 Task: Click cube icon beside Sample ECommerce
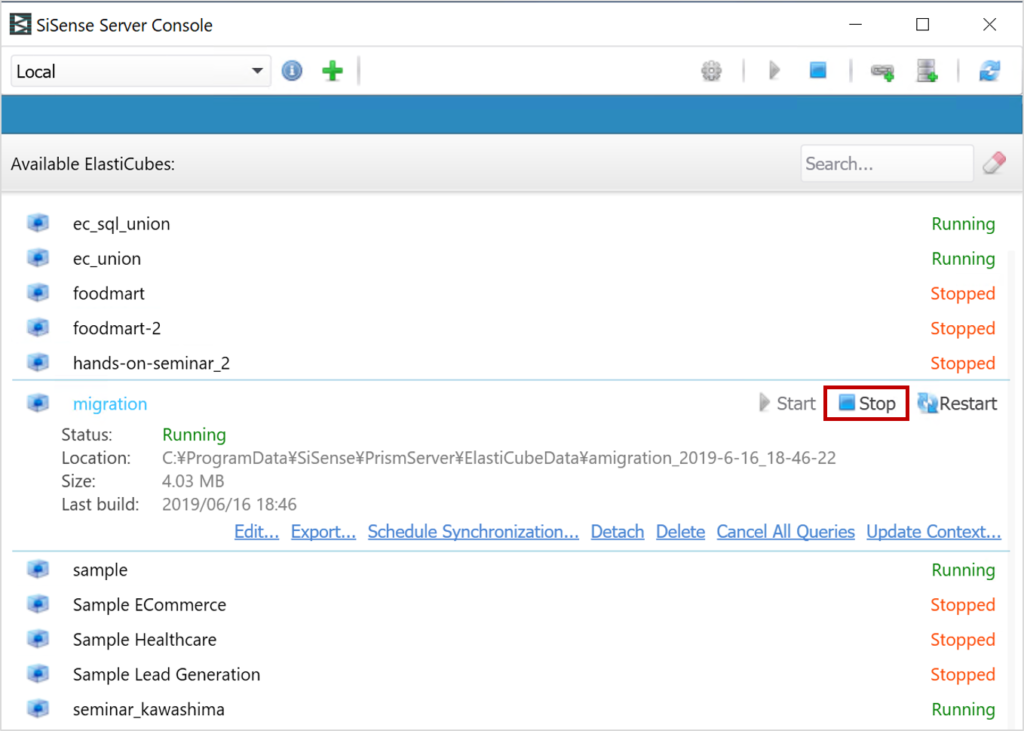click(38, 604)
